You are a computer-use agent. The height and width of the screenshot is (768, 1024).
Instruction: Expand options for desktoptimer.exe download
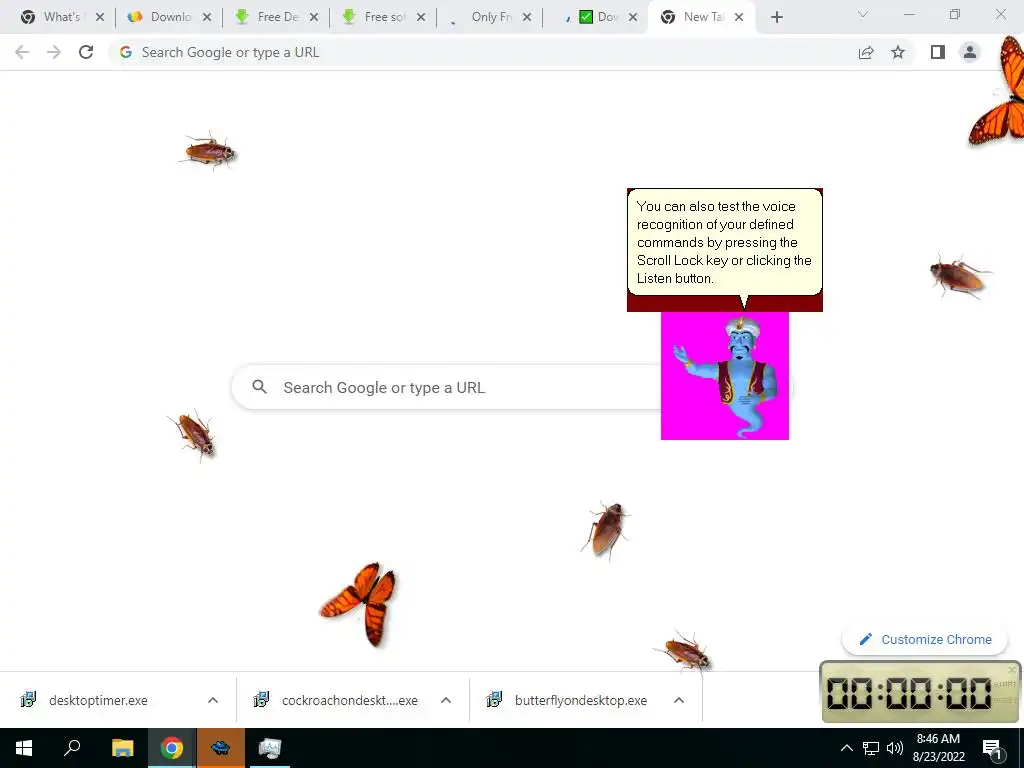[x=213, y=700]
